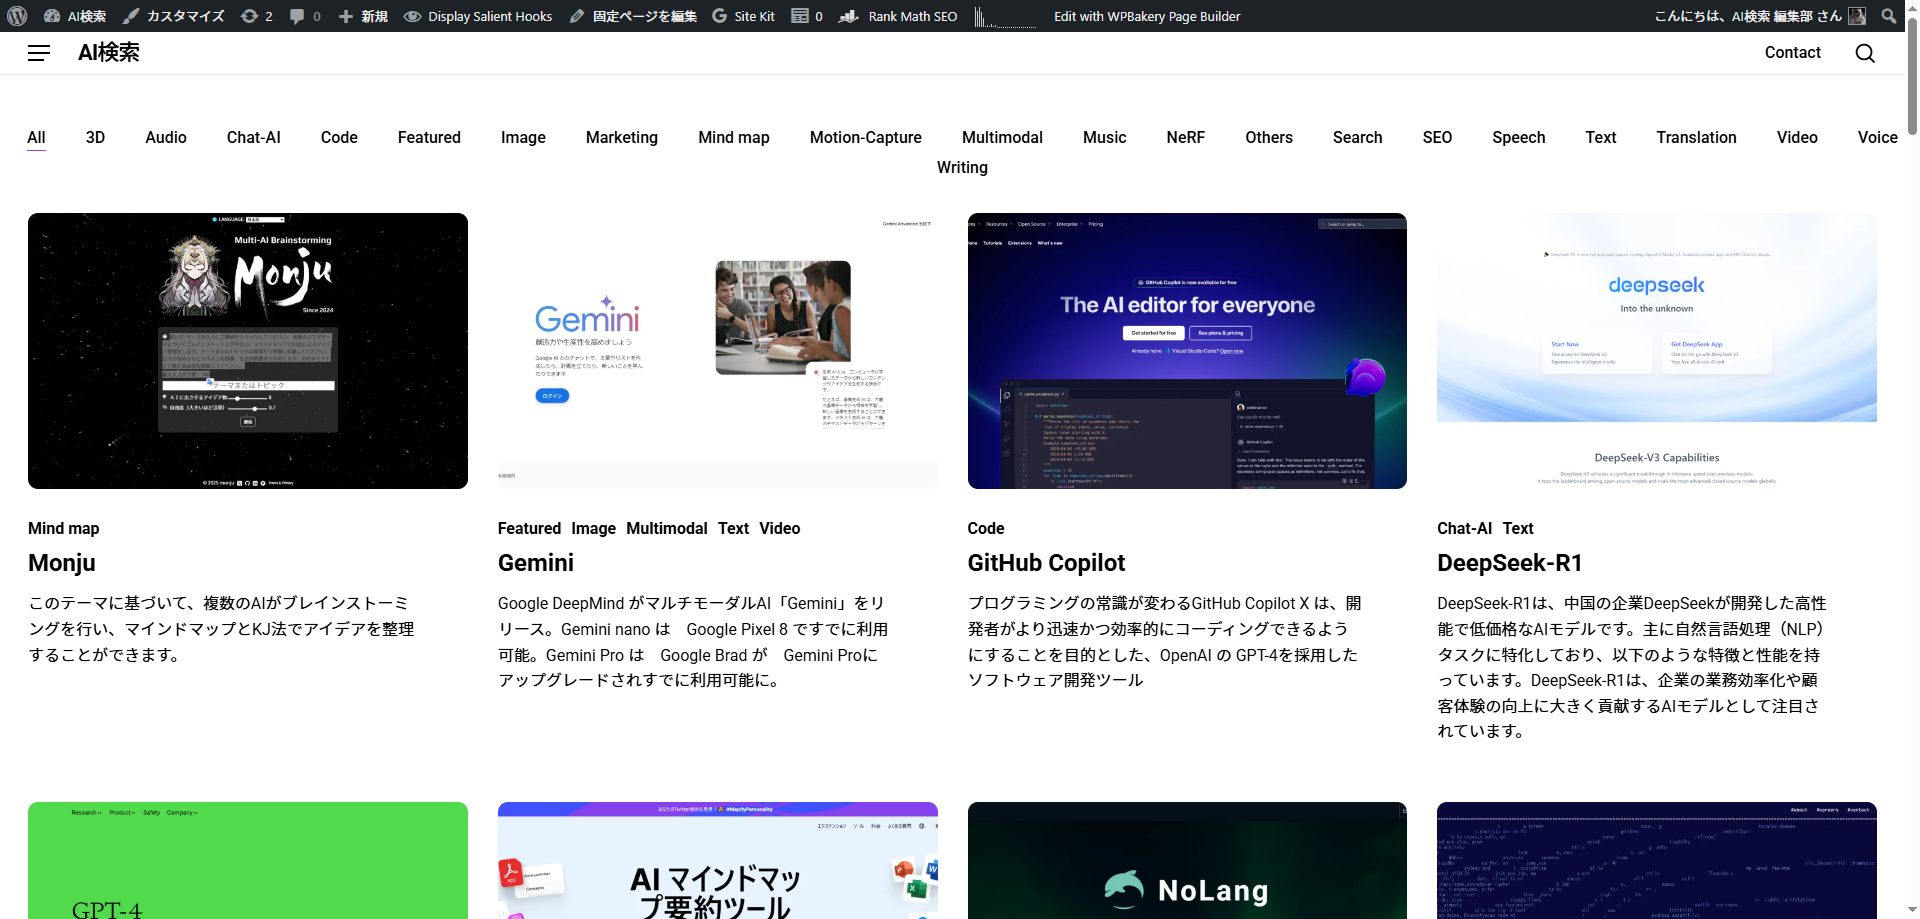The height and width of the screenshot is (919, 1920).
Task: Click the GitHub Copilot title link
Action: (x=1046, y=563)
